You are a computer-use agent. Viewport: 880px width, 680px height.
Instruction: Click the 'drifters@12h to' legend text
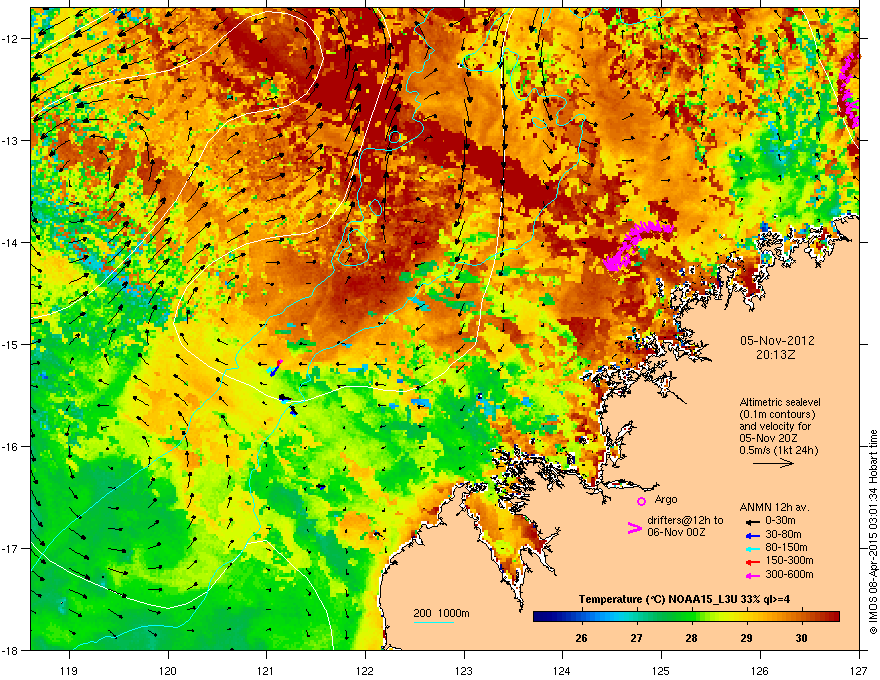click(x=685, y=521)
